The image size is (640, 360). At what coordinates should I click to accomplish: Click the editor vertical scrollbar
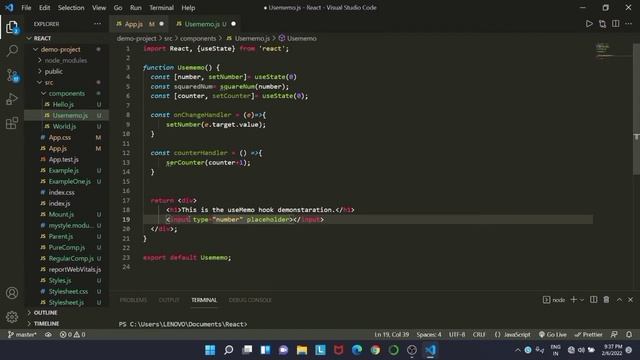(x=636, y=109)
